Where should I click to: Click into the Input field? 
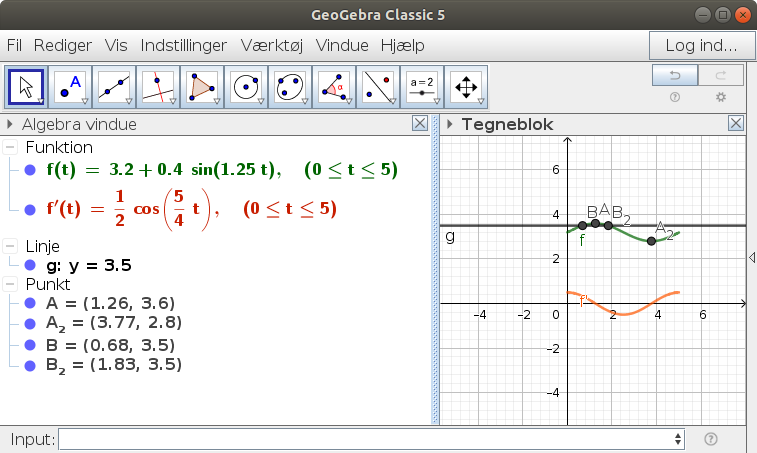coord(371,439)
